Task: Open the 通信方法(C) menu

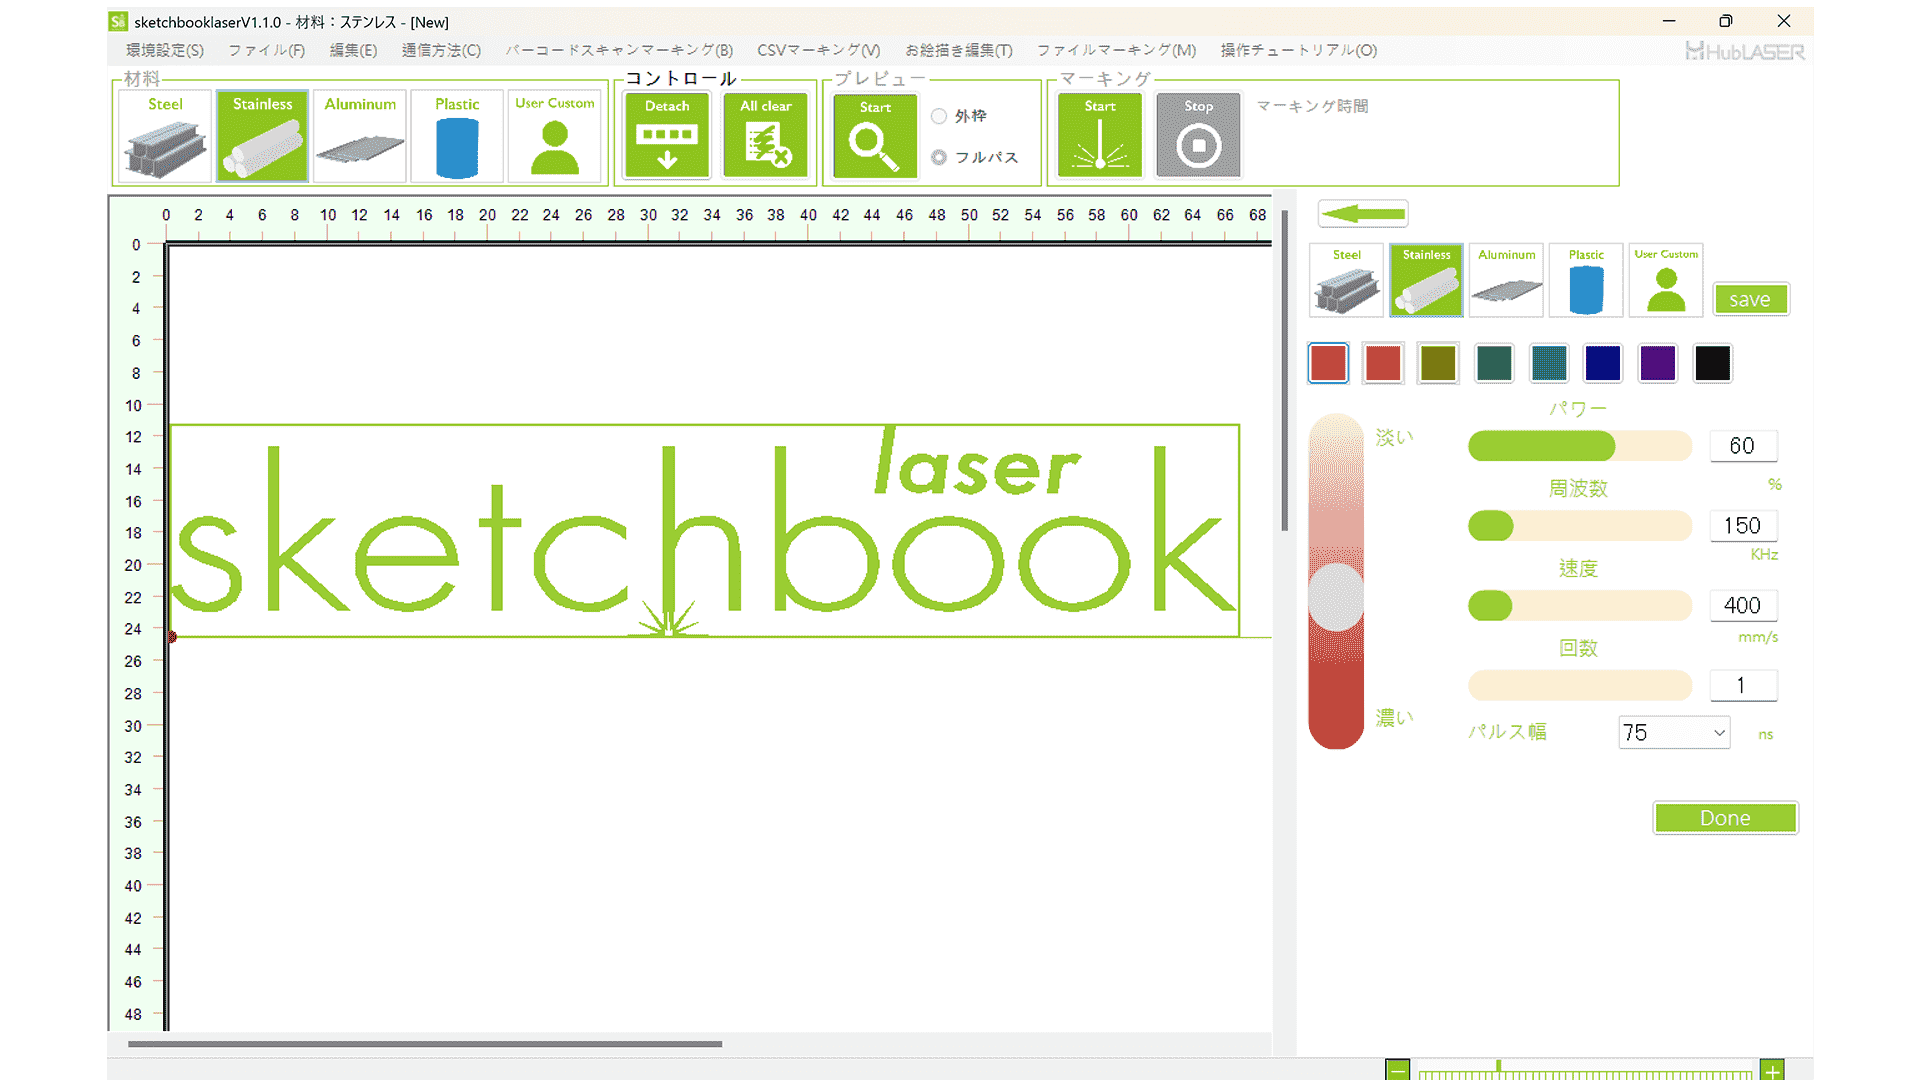Action: tap(441, 50)
